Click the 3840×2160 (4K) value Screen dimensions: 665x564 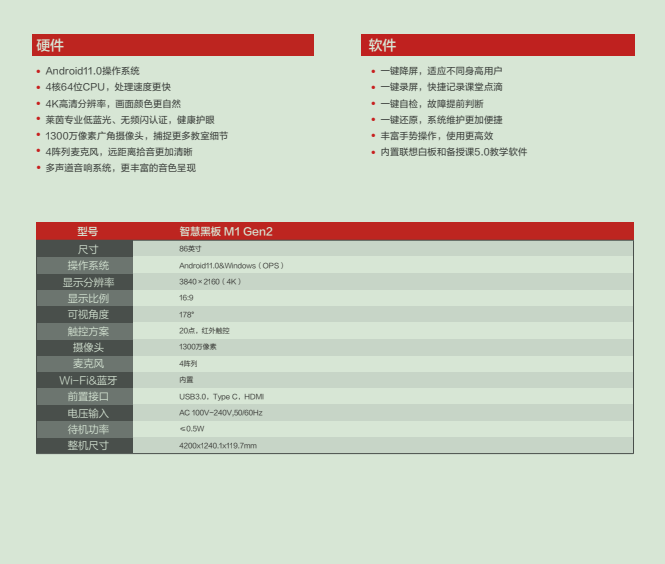click(x=210, y=282)
